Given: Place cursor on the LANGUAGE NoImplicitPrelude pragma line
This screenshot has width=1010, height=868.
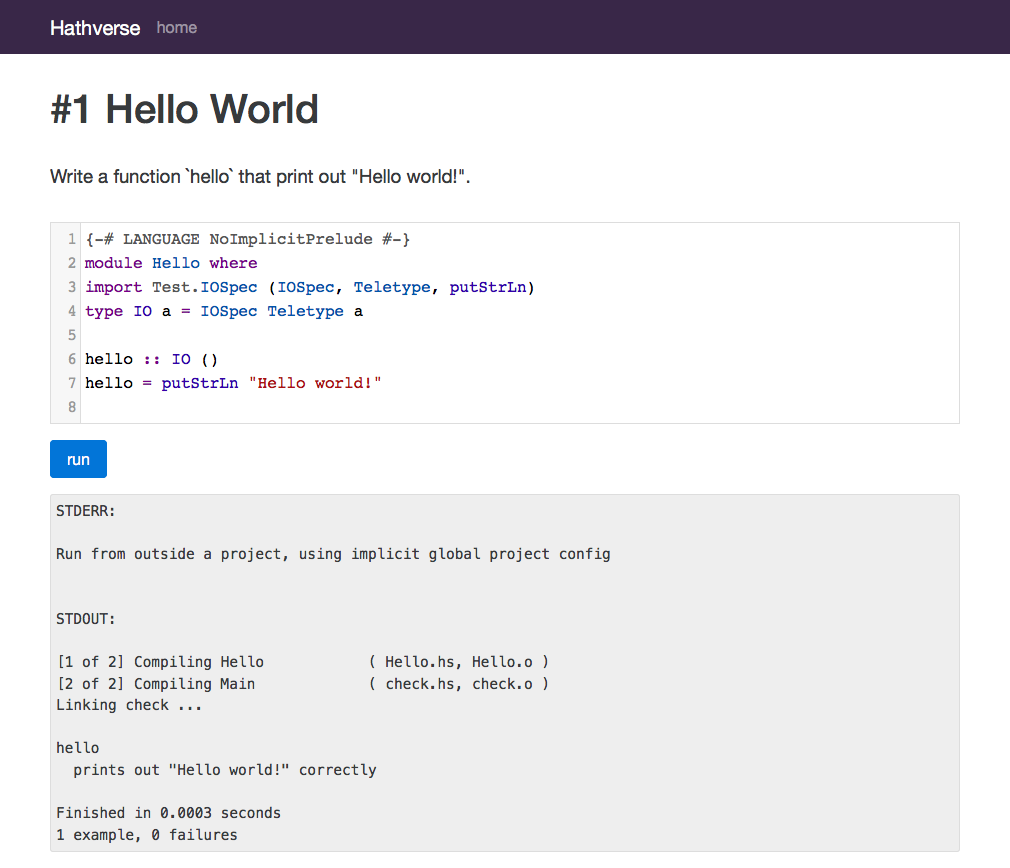Looking at the screenshot, I should (x=247, y=240).
